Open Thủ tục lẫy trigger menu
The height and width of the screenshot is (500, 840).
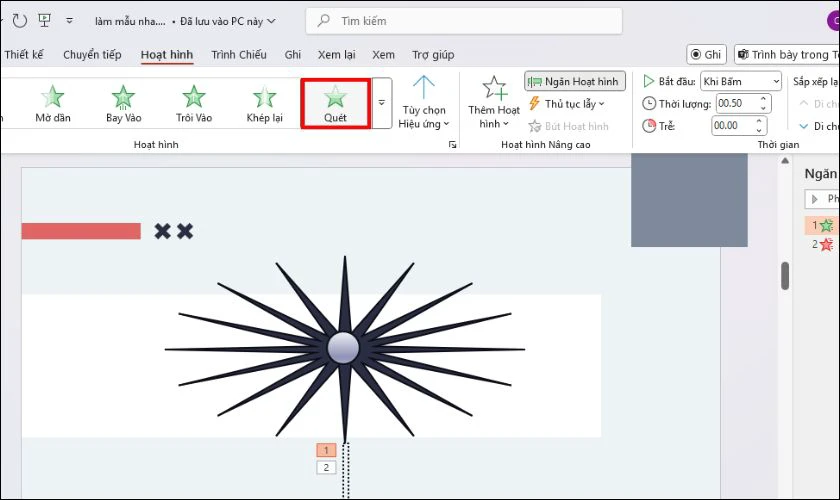(x=567, y=103)
